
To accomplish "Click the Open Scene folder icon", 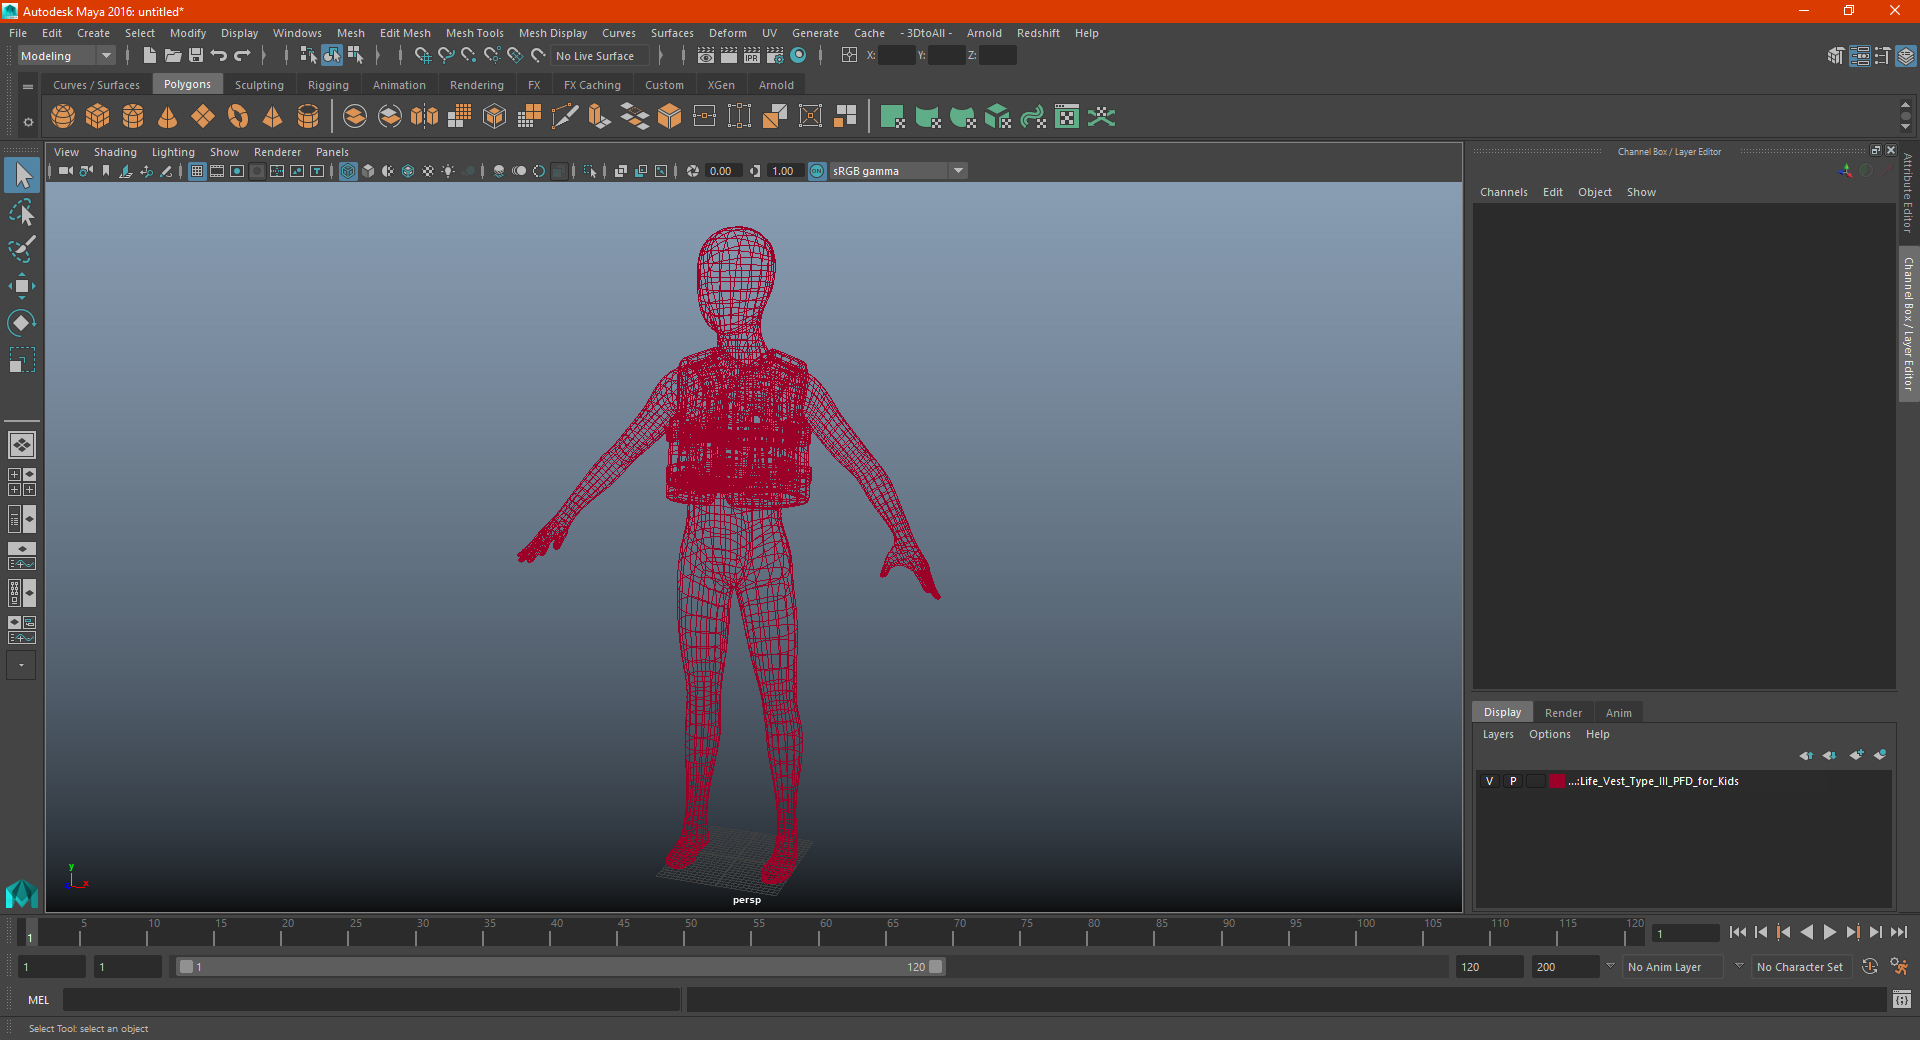I will [173, 56].
